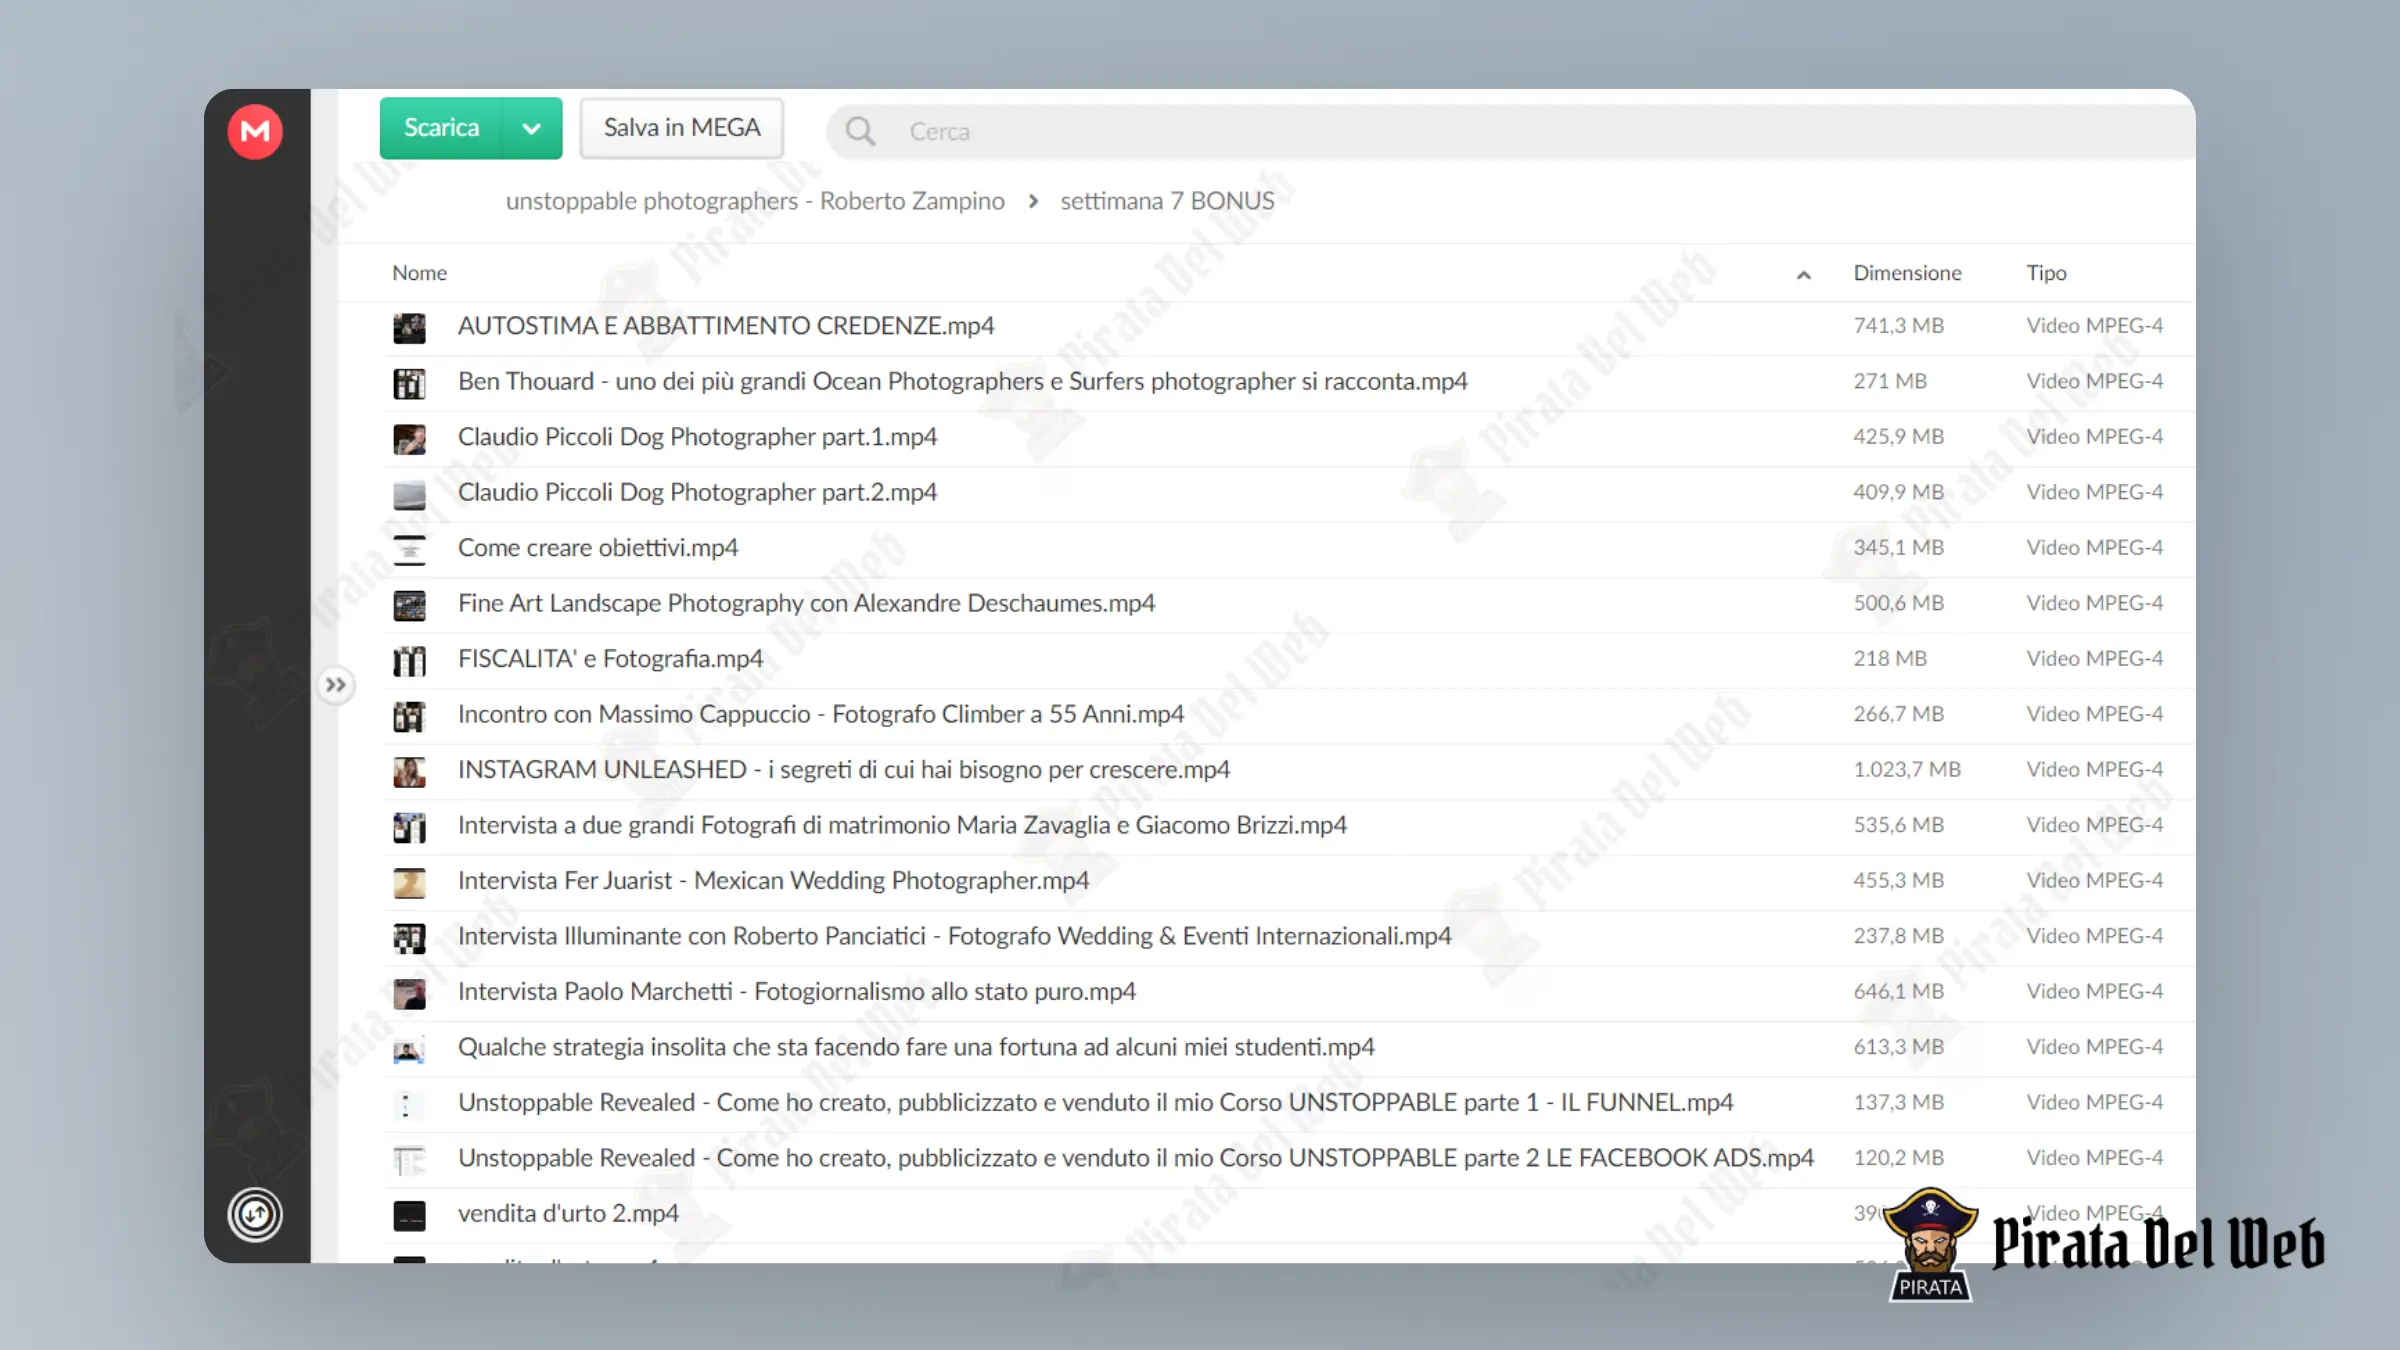Select Claudio Piccoli Dog Photographer part.2.mp4
The height and width of the screenshot is (1350, 2400).
tap(697, 492)
